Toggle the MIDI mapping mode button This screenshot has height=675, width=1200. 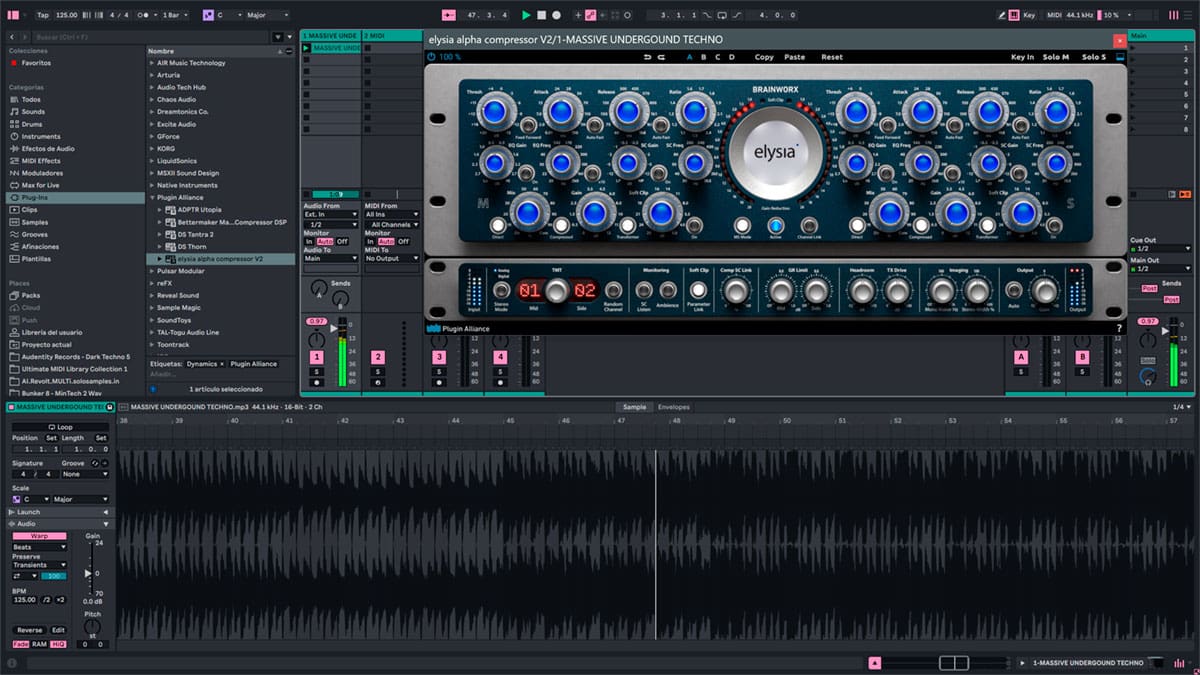click(x=1054, y=15)
